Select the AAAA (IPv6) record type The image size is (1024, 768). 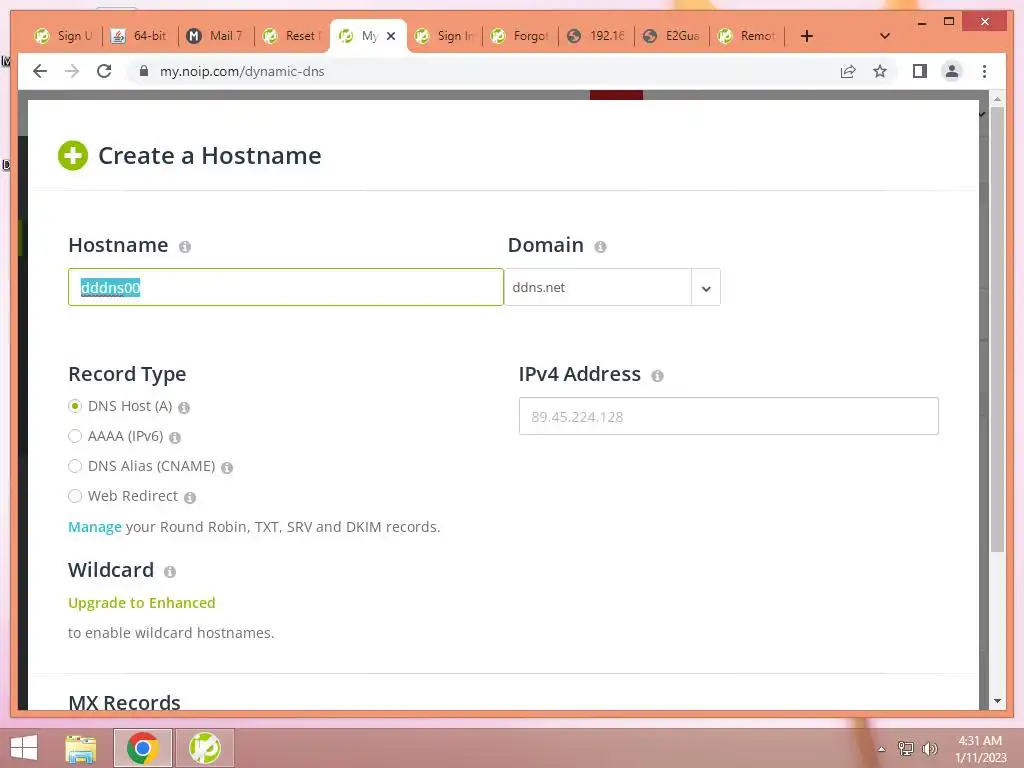tap(75, 436)
